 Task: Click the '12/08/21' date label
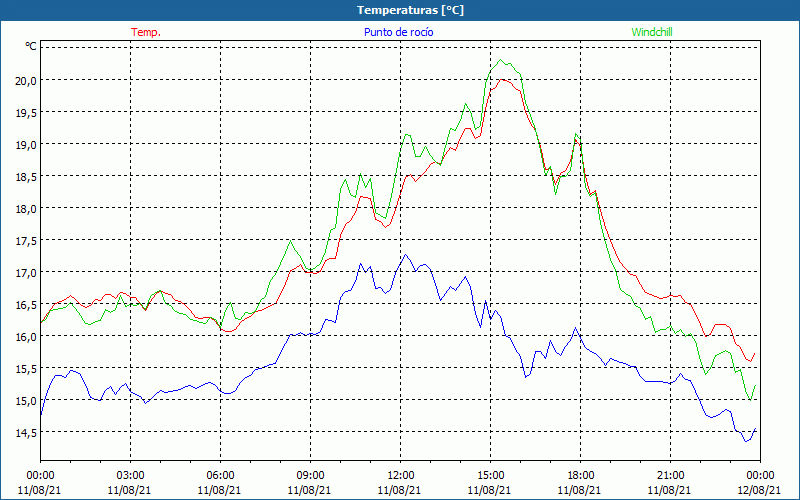tap(760, 490)
